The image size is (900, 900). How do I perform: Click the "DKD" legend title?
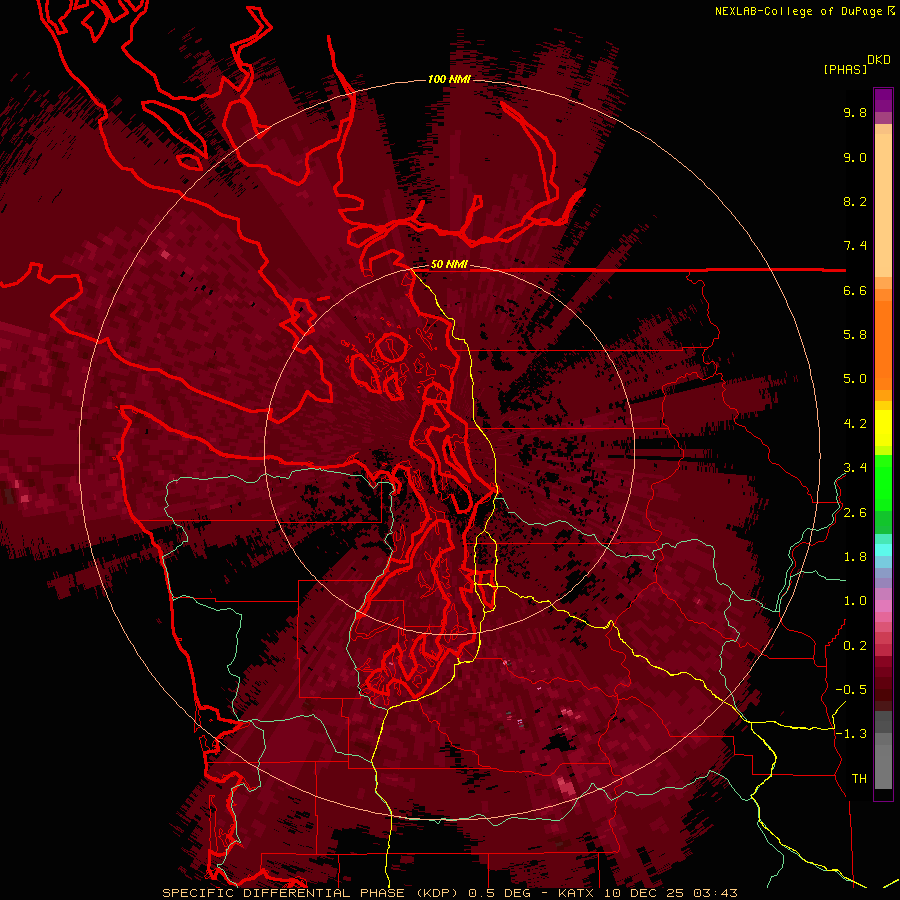(878, 60)
